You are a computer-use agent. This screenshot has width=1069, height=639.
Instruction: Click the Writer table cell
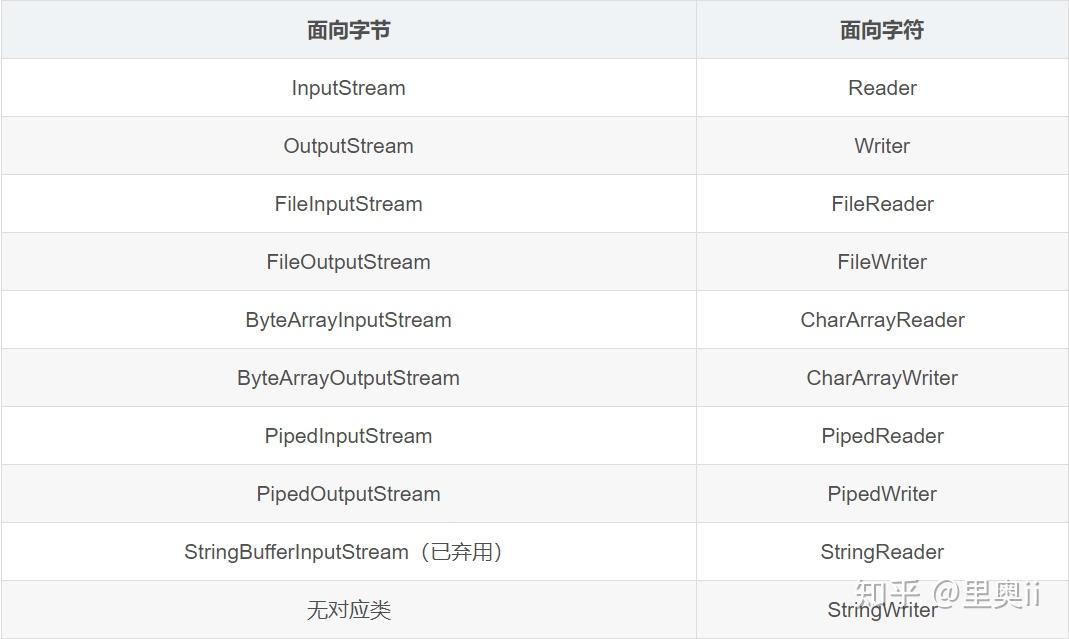coord(882,146)
